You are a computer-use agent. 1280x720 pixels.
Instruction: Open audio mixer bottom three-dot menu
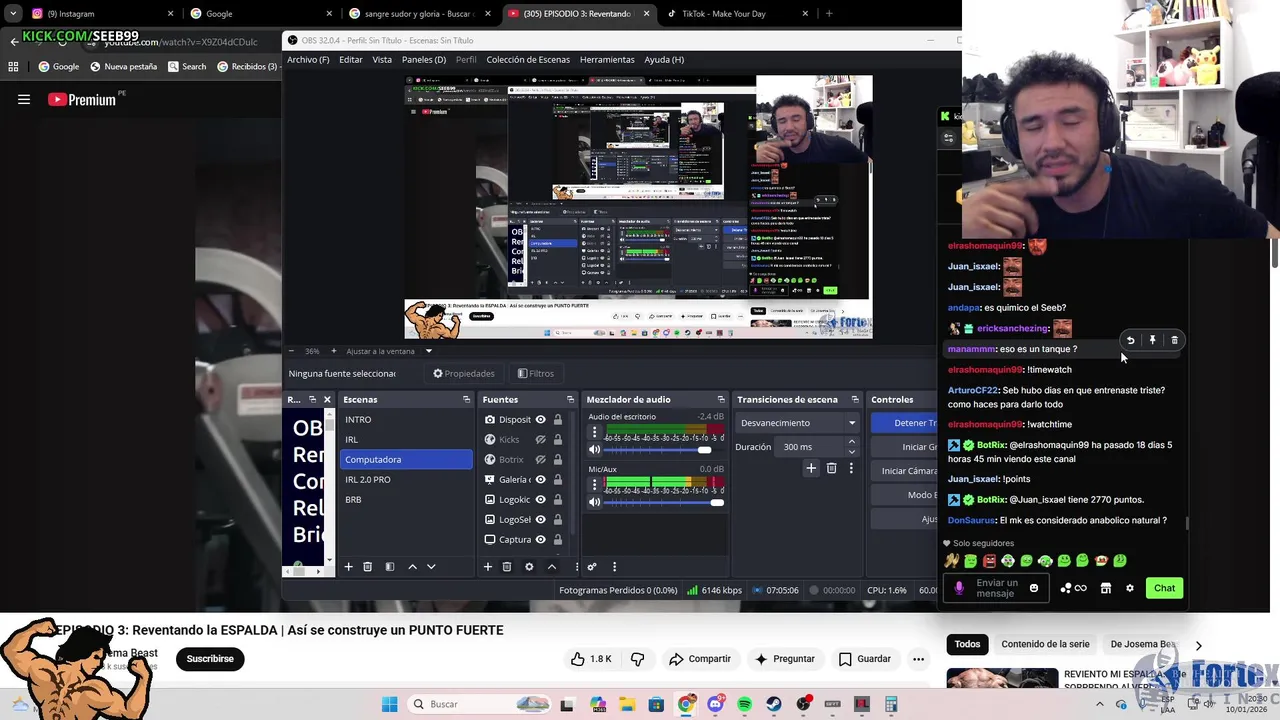click(x=614, y=567)
